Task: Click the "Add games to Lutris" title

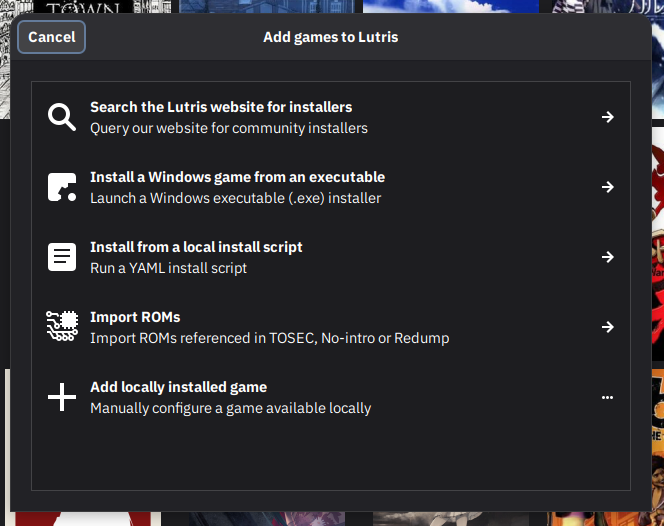Action: click(331, 37)
